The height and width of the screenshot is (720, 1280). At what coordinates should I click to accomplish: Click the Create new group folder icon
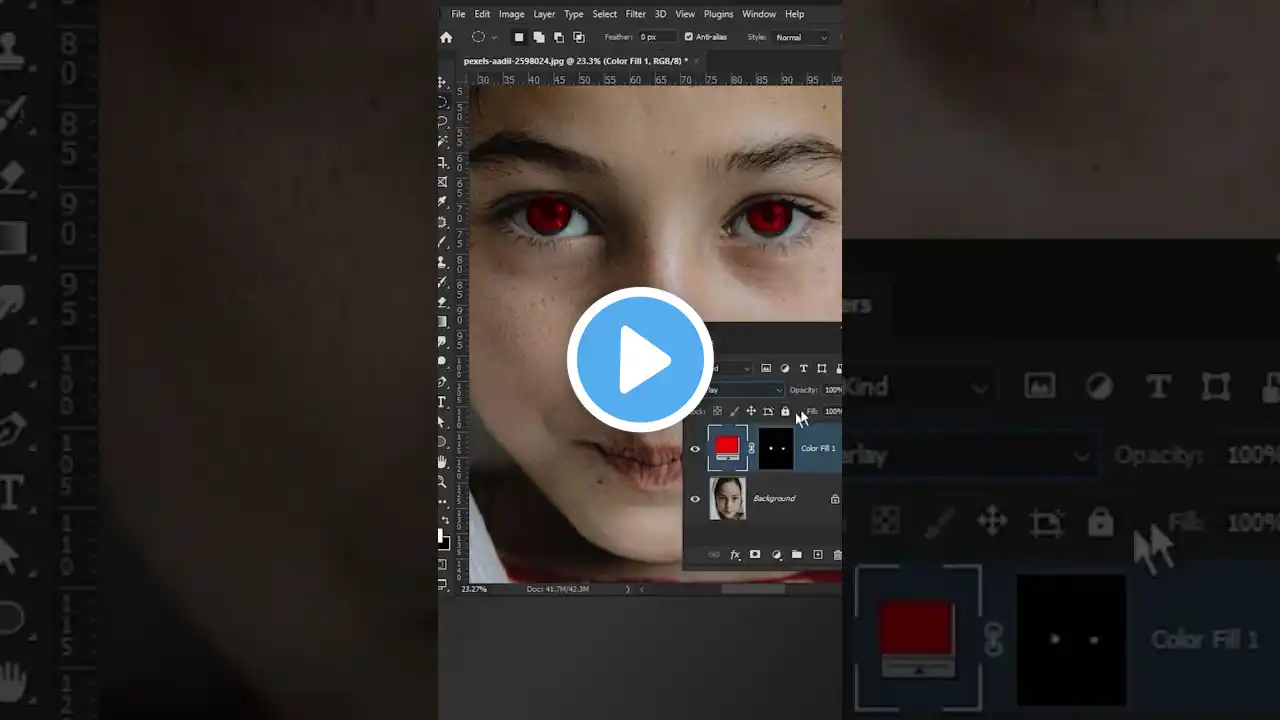[x=796, y=554]
